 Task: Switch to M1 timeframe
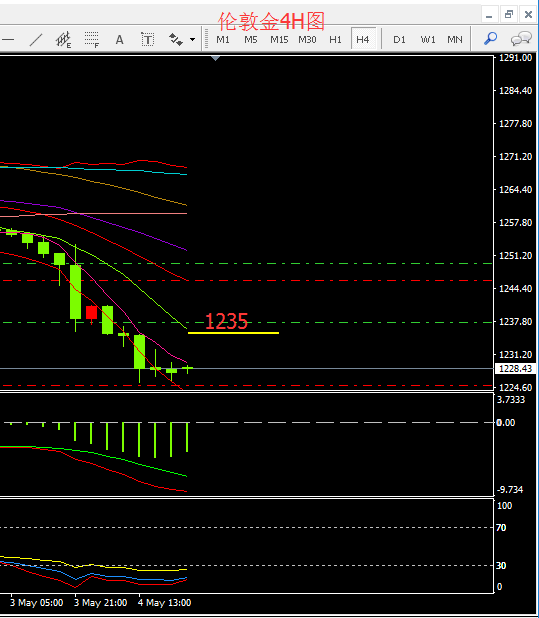(223, 39)
